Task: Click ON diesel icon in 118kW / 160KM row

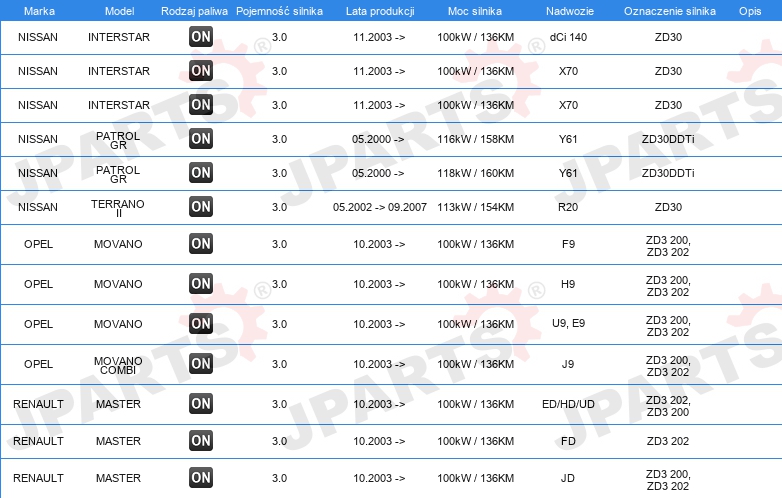Action: 201,172
